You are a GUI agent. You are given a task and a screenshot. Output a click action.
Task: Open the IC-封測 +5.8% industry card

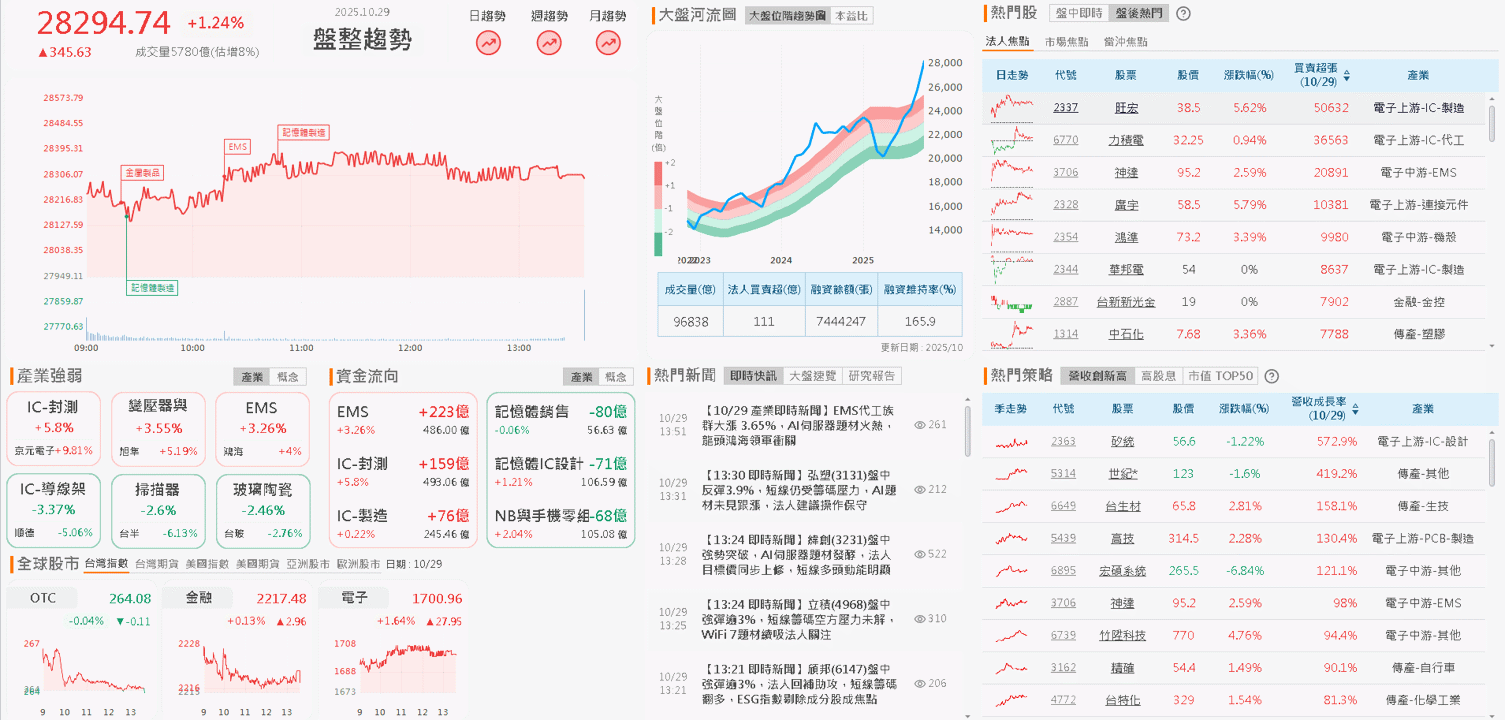56,427
